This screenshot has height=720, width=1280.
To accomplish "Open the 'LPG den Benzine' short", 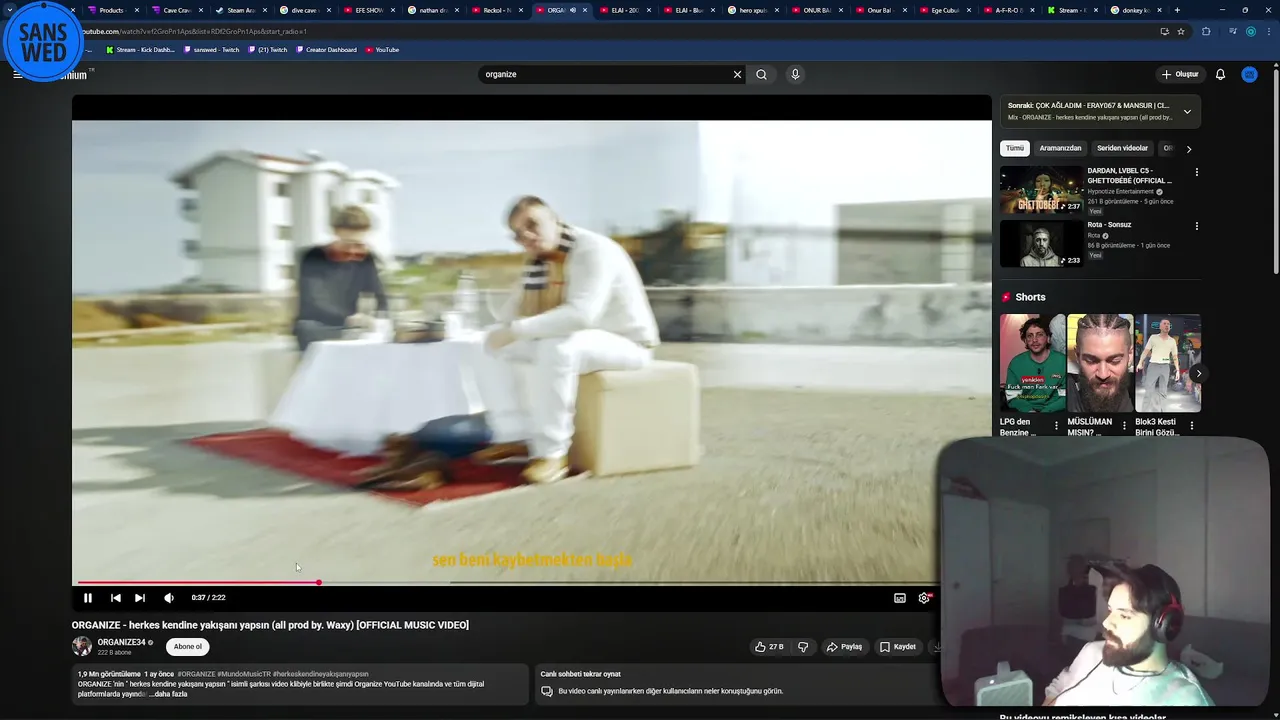I will click(1032, 363).
